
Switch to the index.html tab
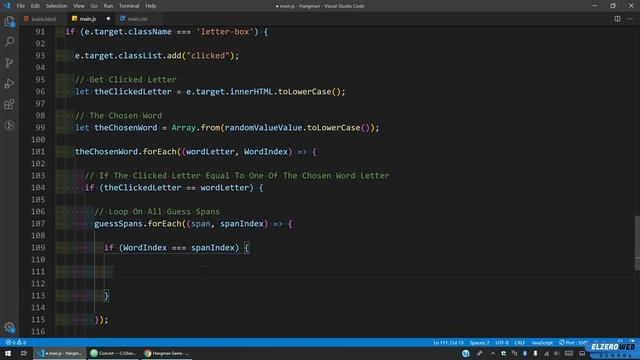click(43, 19)
